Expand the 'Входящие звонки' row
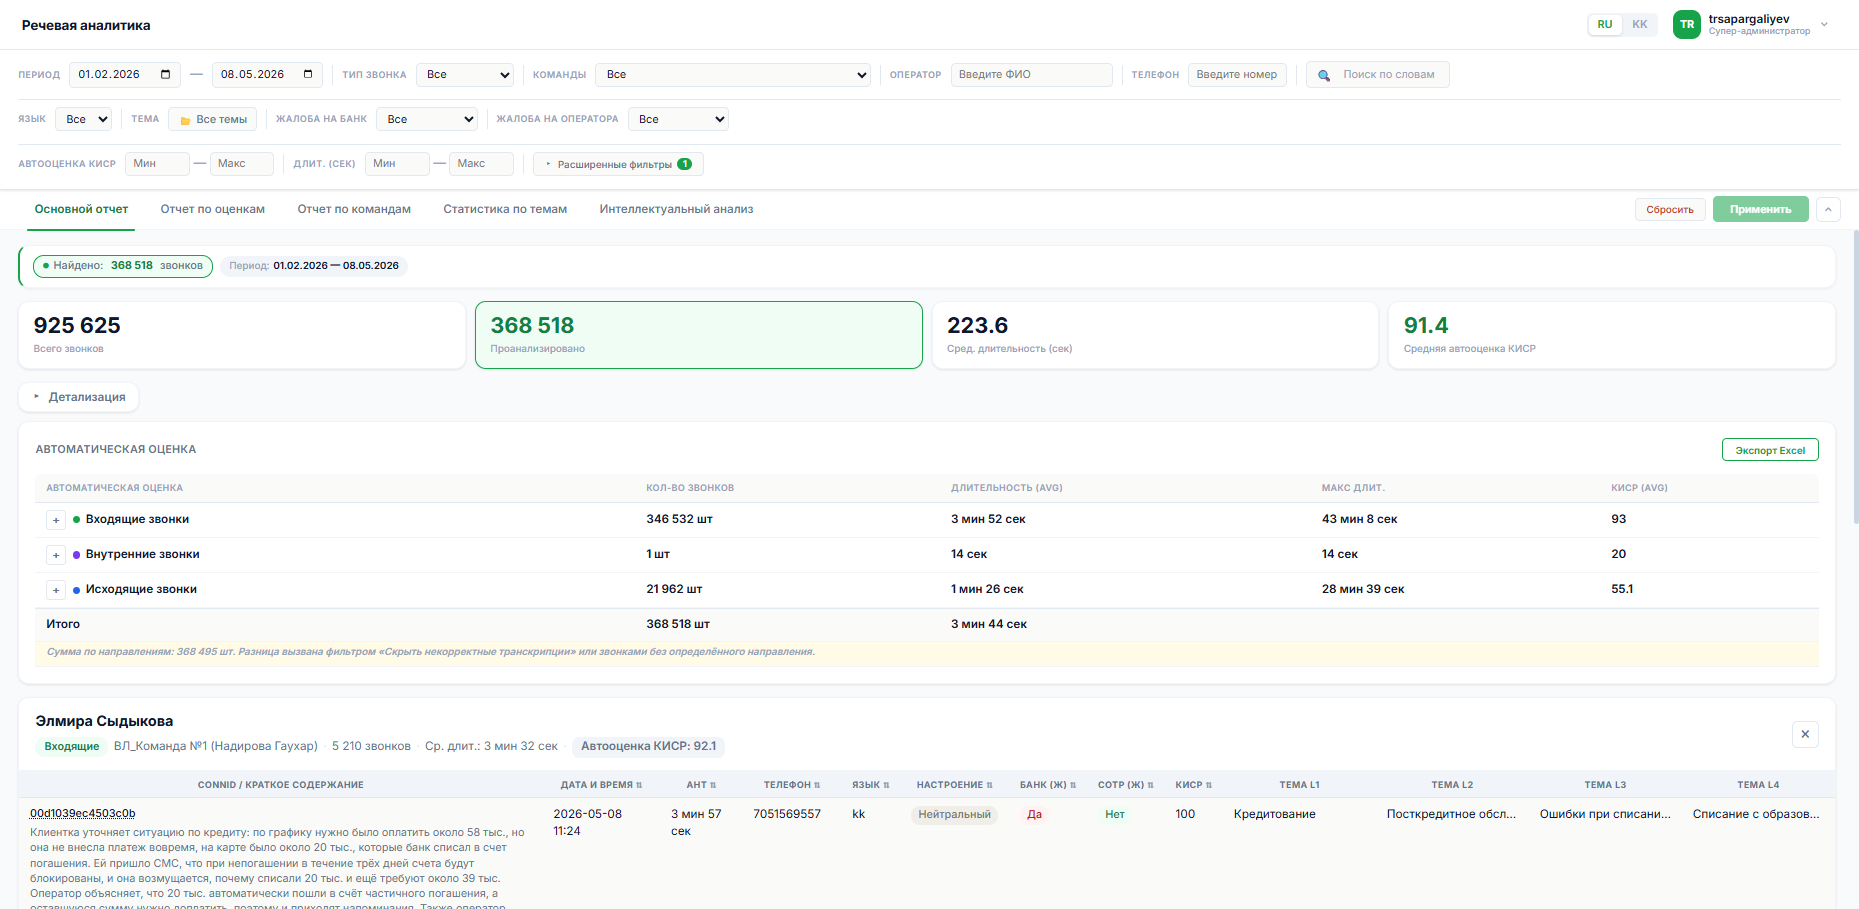This screenshot has width=1859, height=909. tap(56, 520)
